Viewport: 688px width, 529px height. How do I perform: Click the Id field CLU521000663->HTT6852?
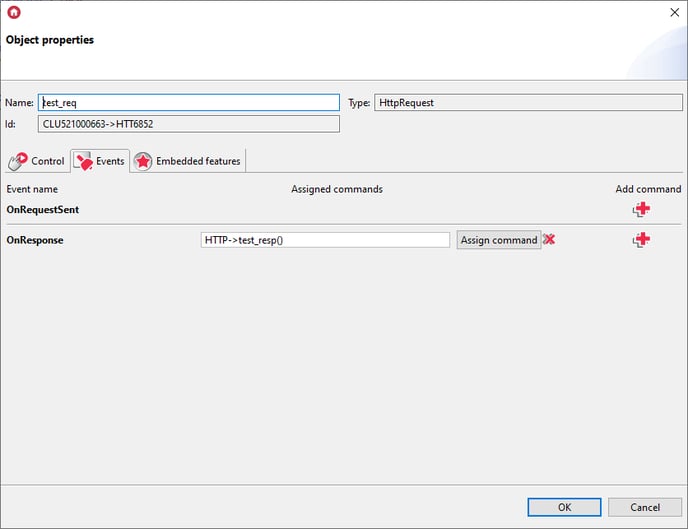pyautogui.click(x=189, y=124)
